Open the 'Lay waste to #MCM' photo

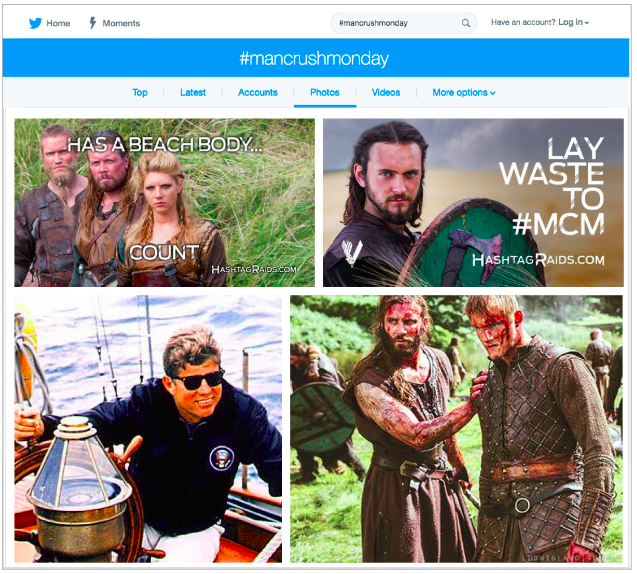(473, 203)
